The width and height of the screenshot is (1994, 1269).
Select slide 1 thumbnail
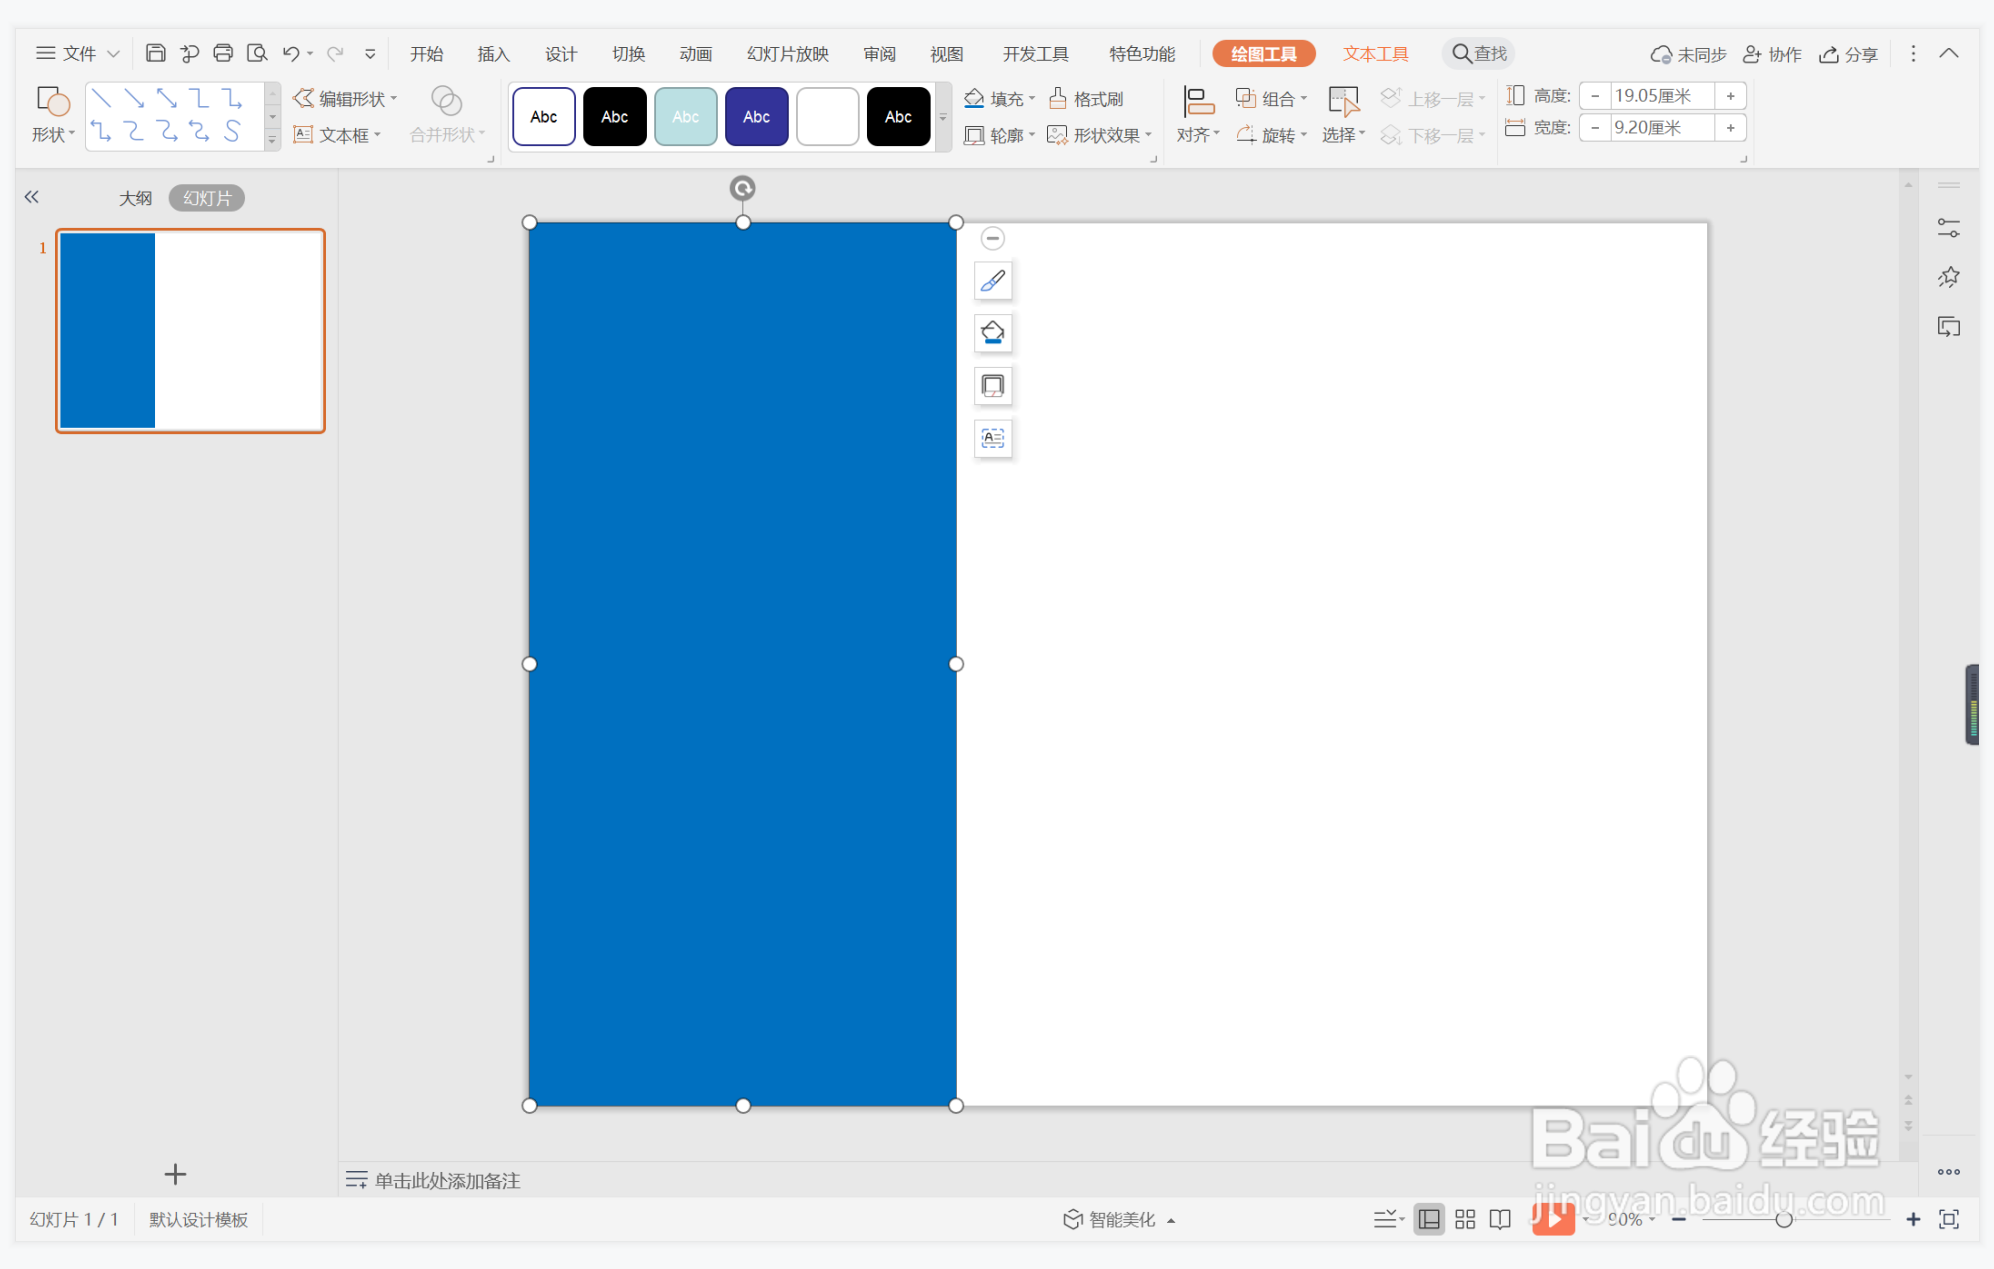190,331
